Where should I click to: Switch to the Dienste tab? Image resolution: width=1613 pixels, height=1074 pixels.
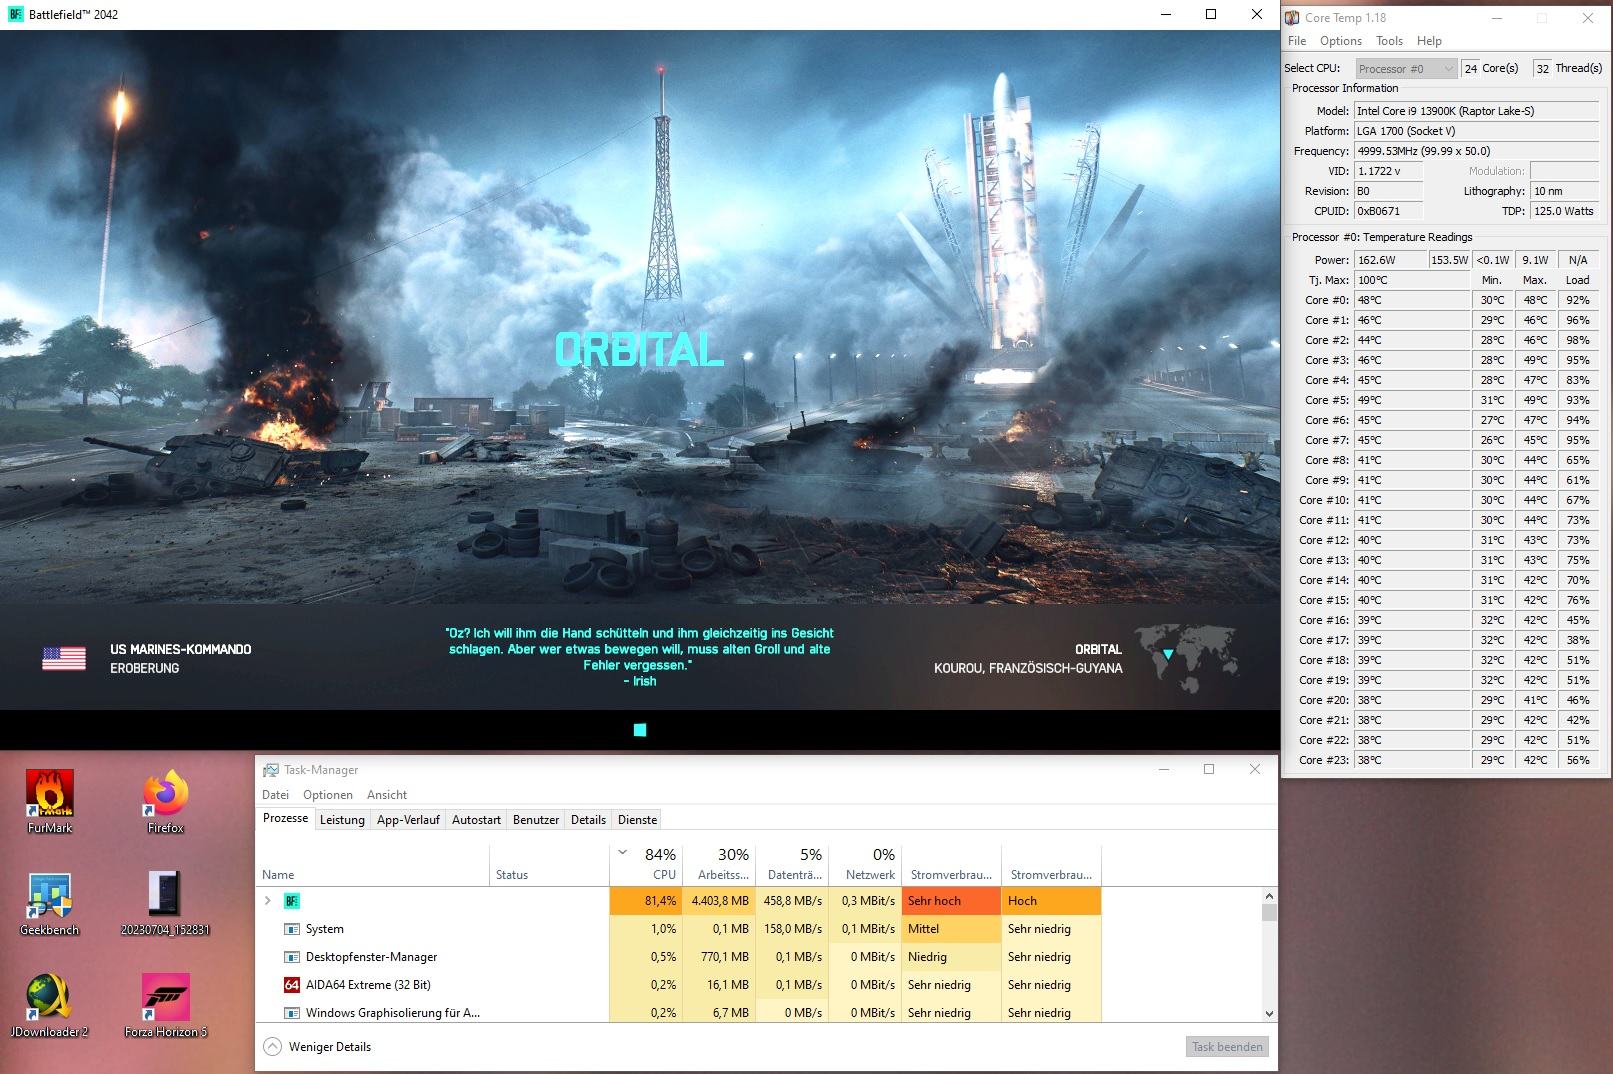[x=638, y=820]
